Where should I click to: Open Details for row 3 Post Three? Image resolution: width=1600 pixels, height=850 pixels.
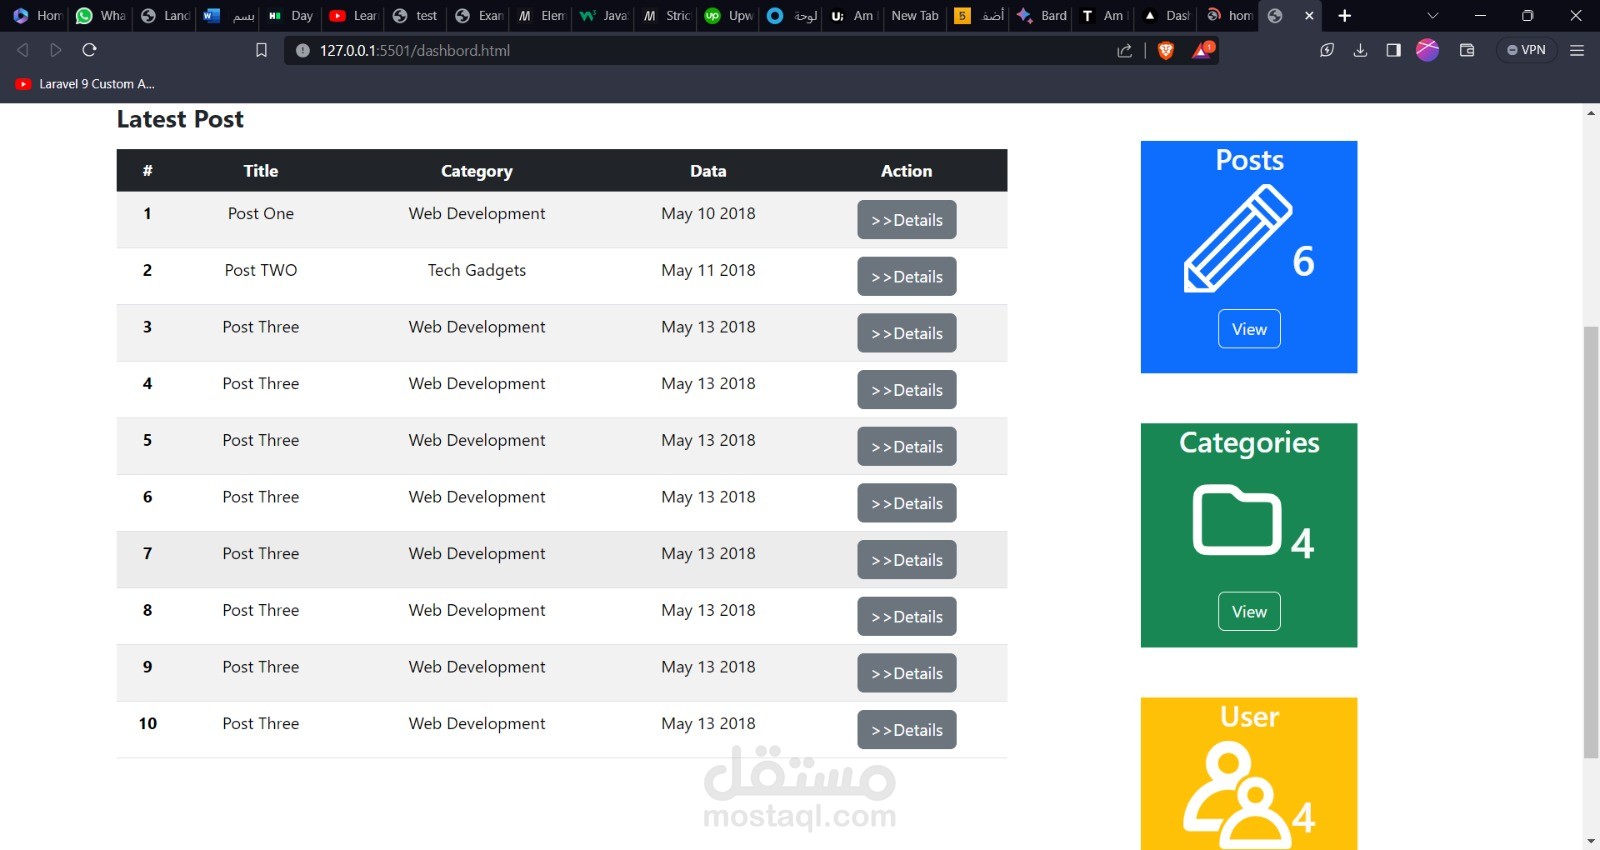907,333
